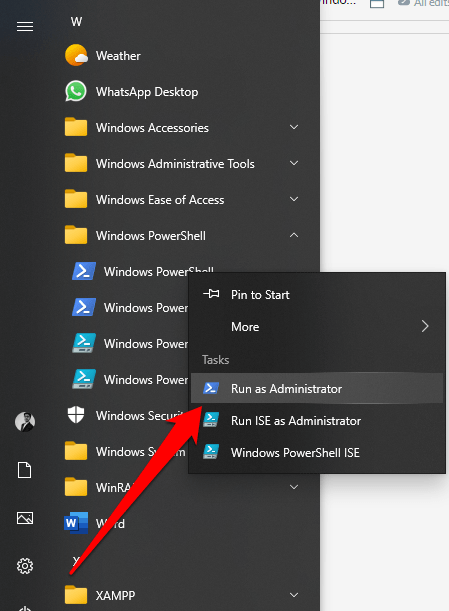This screenshot has width=449, height=611.
Task: Click the Windows PowerShell folder icon
Action: (76, 235)
